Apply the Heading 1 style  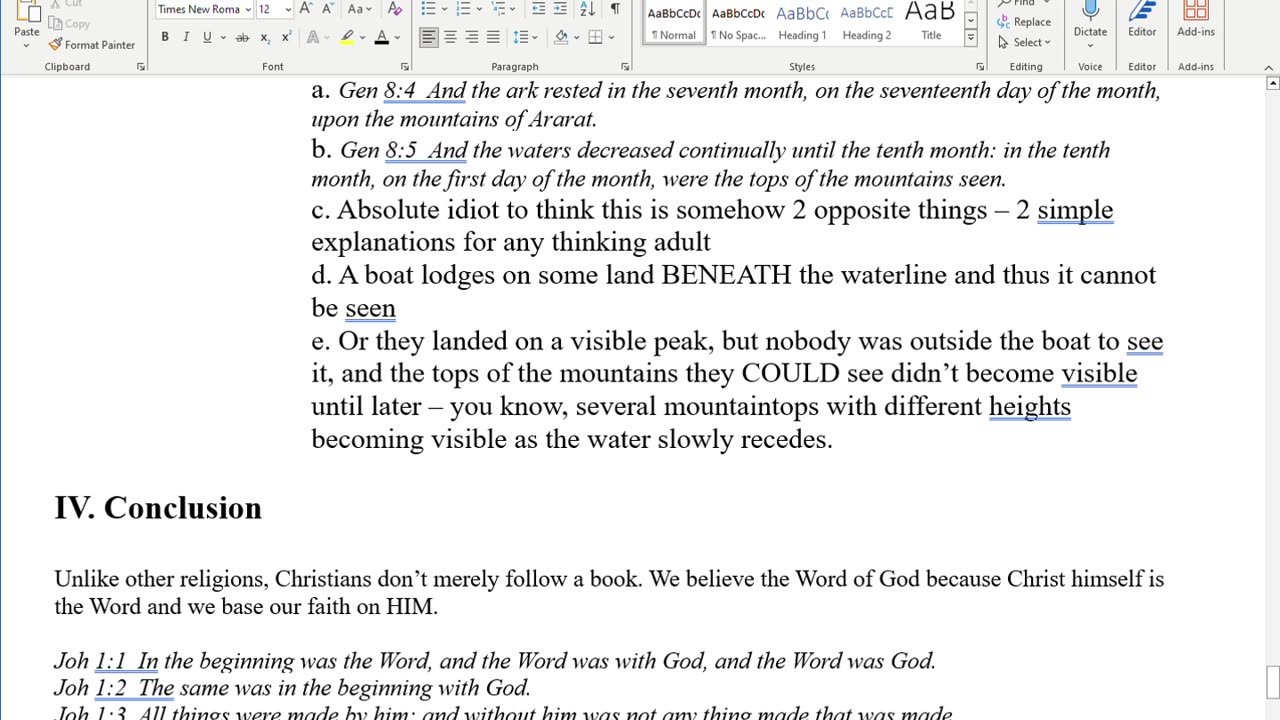coord(802,23)
